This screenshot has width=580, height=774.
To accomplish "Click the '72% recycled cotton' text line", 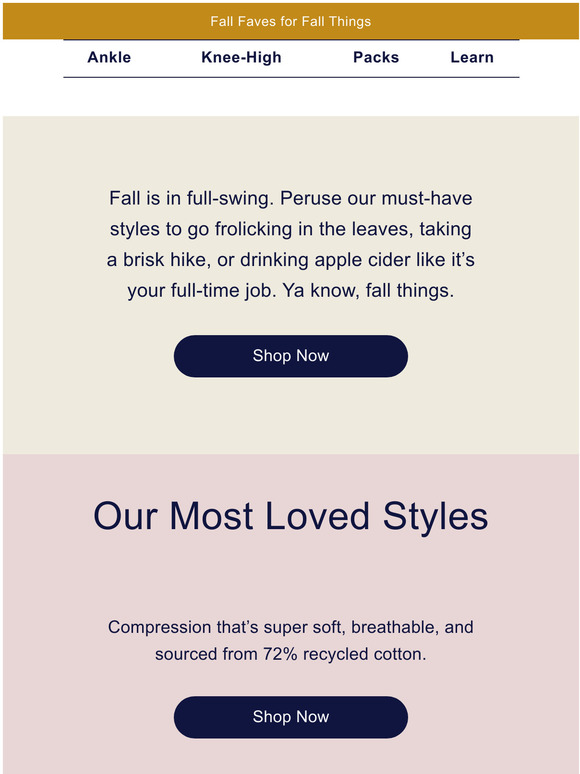I will coord(291,654).
